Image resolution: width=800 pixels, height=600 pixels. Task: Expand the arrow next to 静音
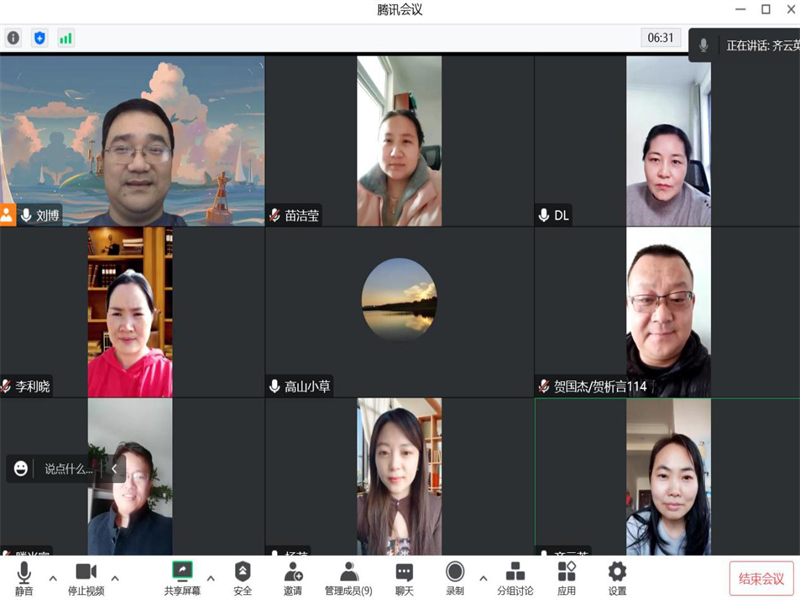coord(51,578)
